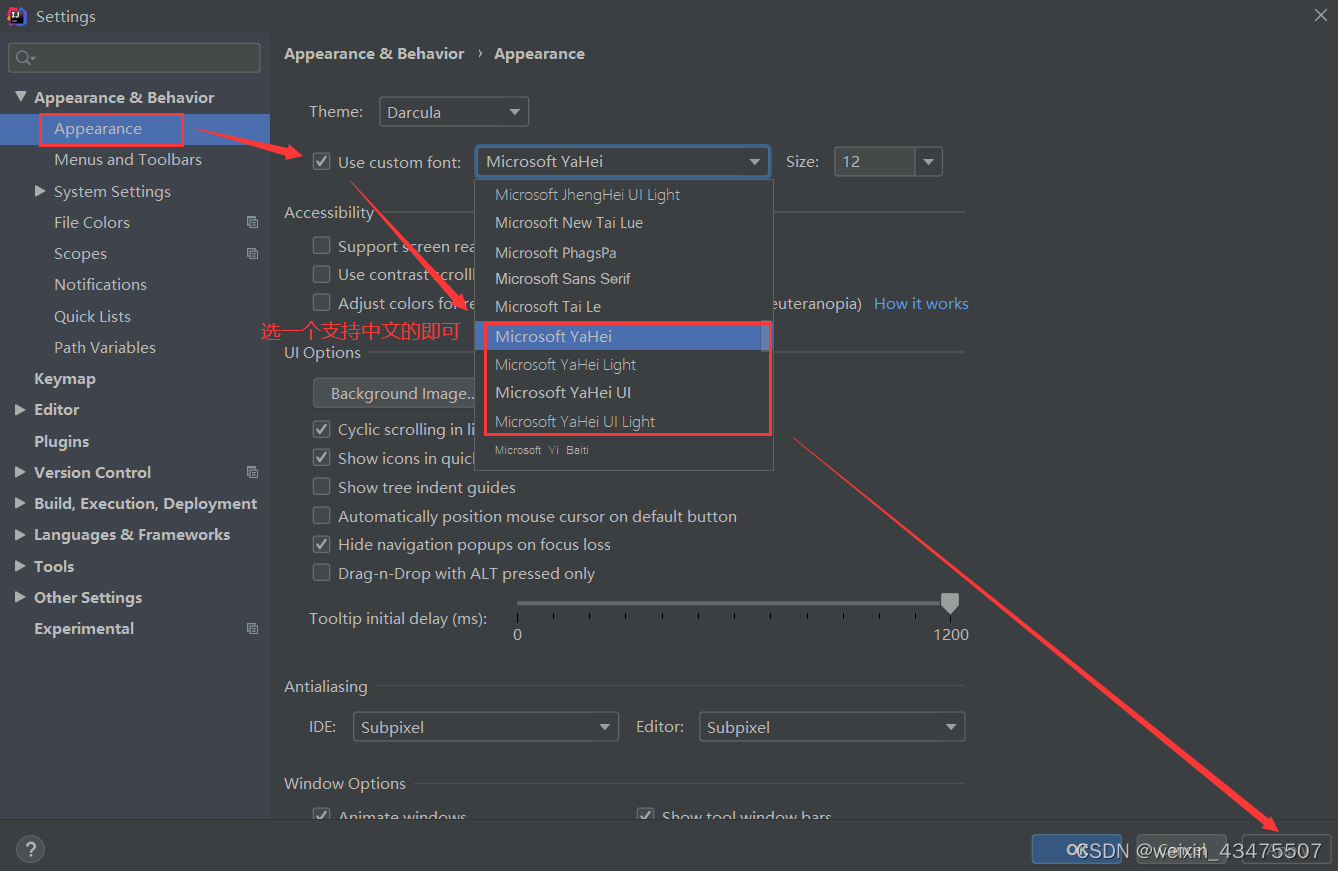The image size is (1338, 871).
Task: Open the custom font combo box
Action: coord(622,161)
